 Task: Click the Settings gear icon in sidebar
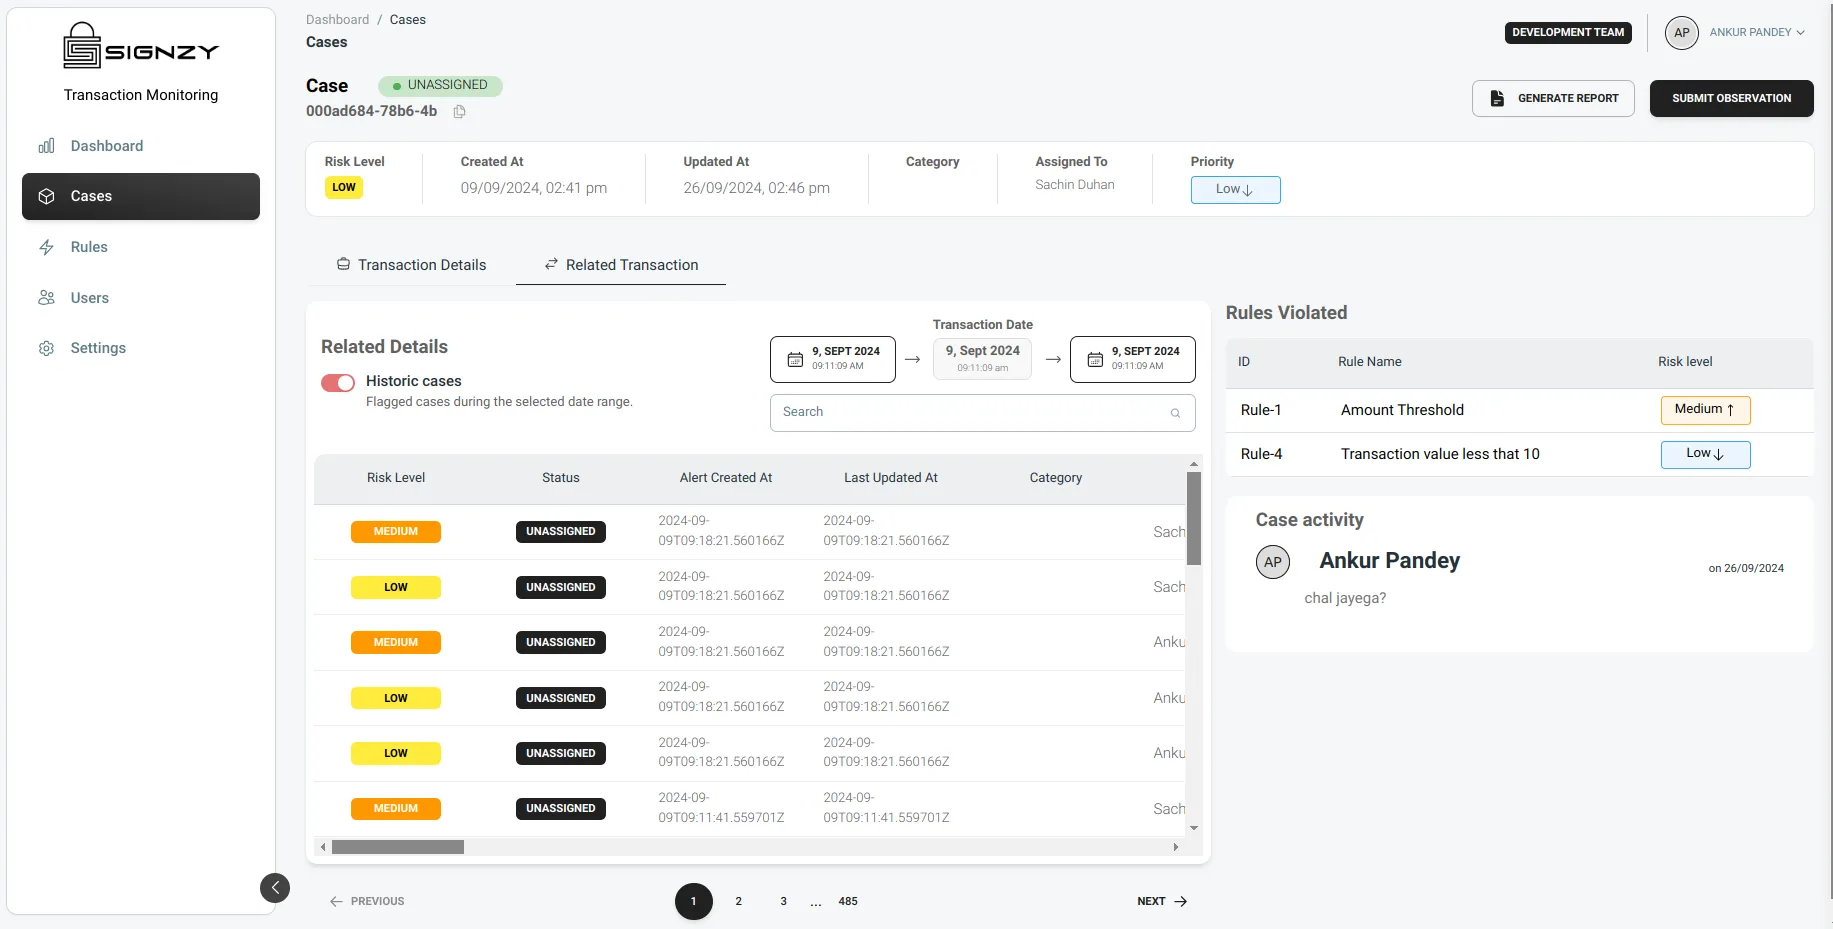[46, 348]
